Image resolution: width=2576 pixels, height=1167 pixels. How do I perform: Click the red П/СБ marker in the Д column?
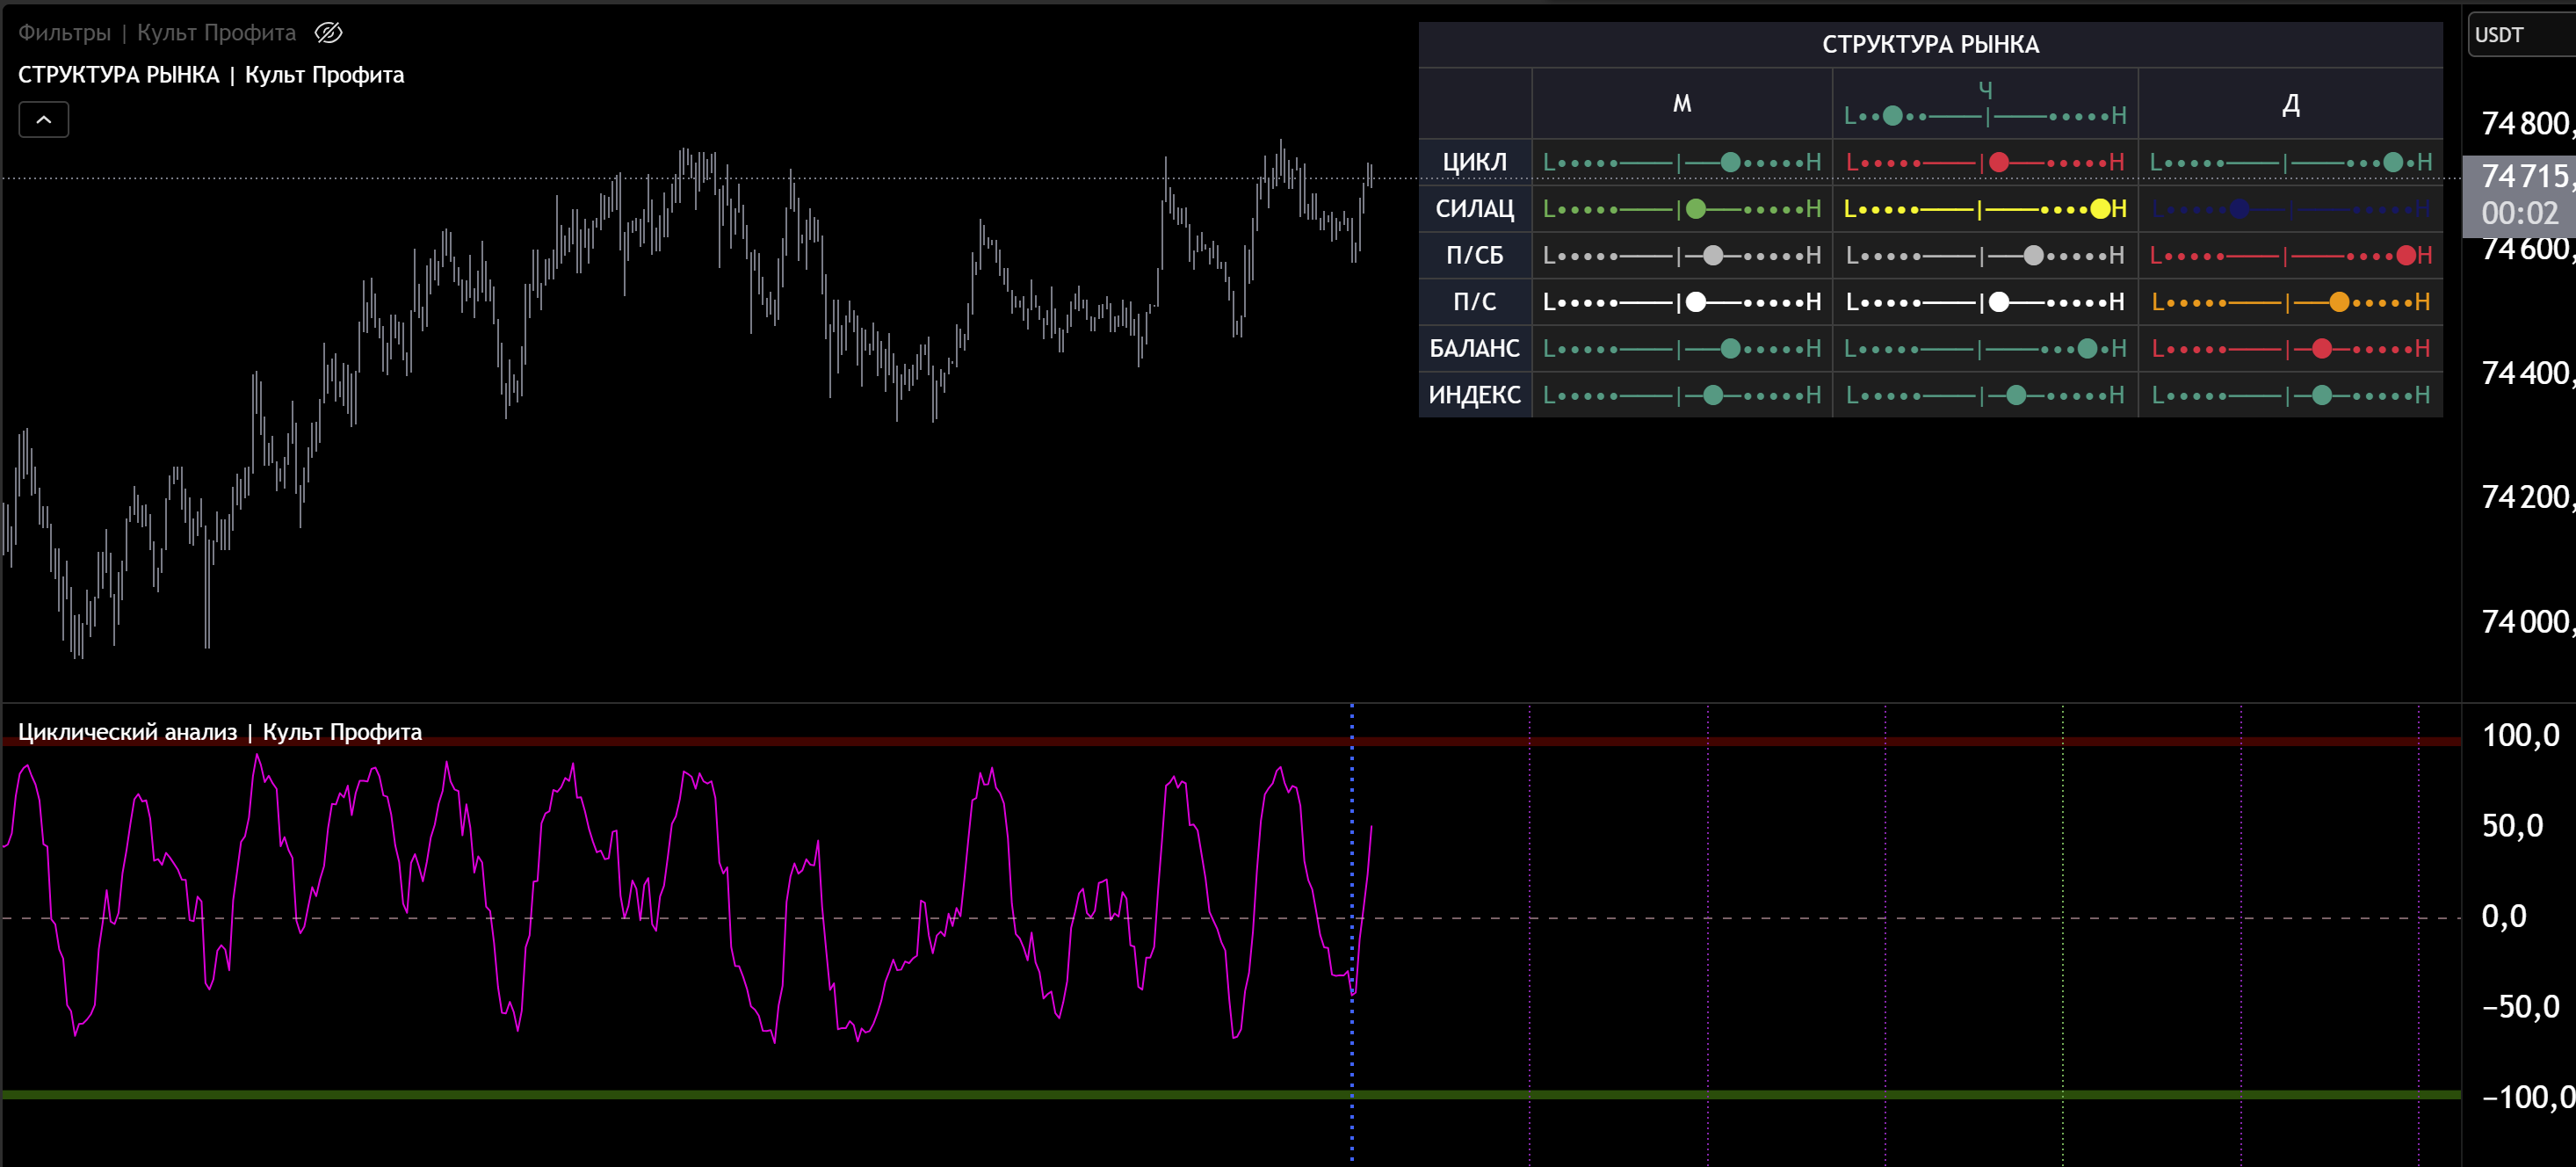pos(2406,255)
